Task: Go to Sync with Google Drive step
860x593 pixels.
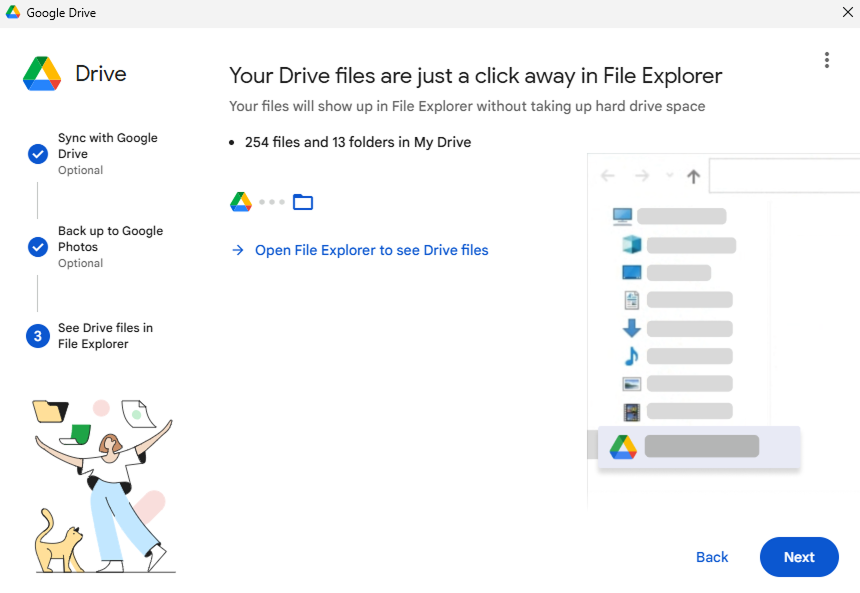Action: pos(107,146)
